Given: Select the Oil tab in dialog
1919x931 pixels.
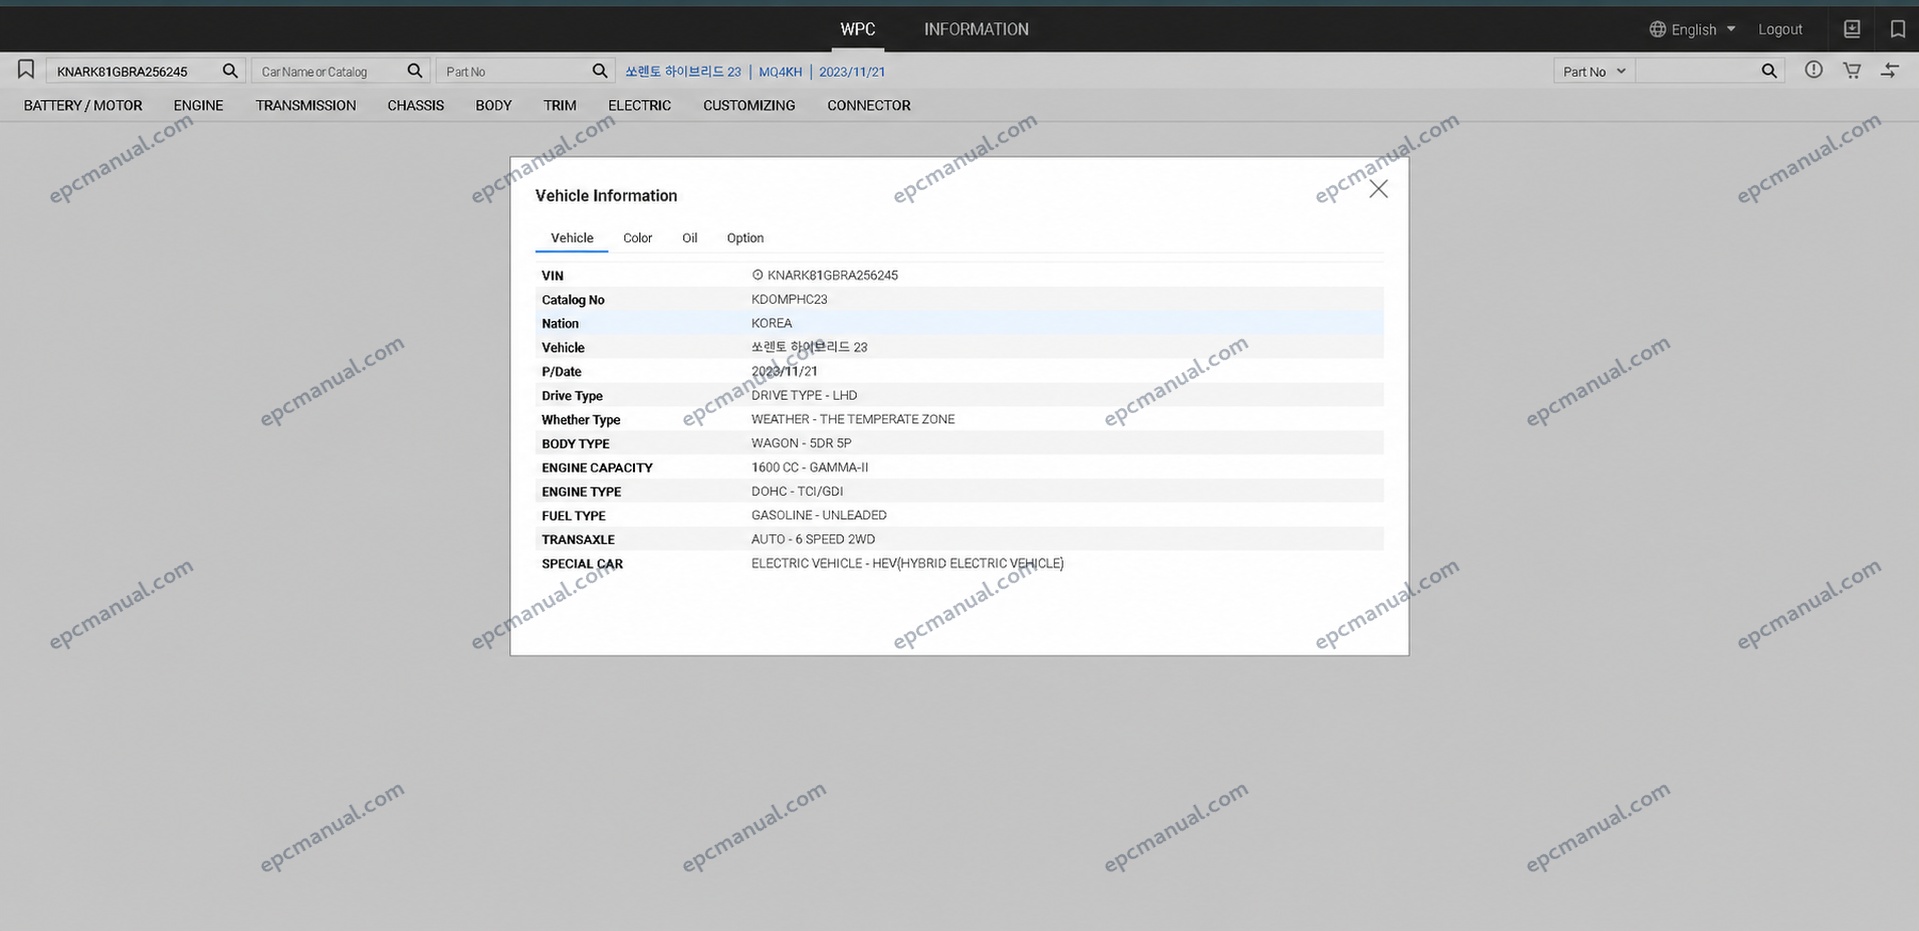Looking at the screenshot, I should point(689,238).
